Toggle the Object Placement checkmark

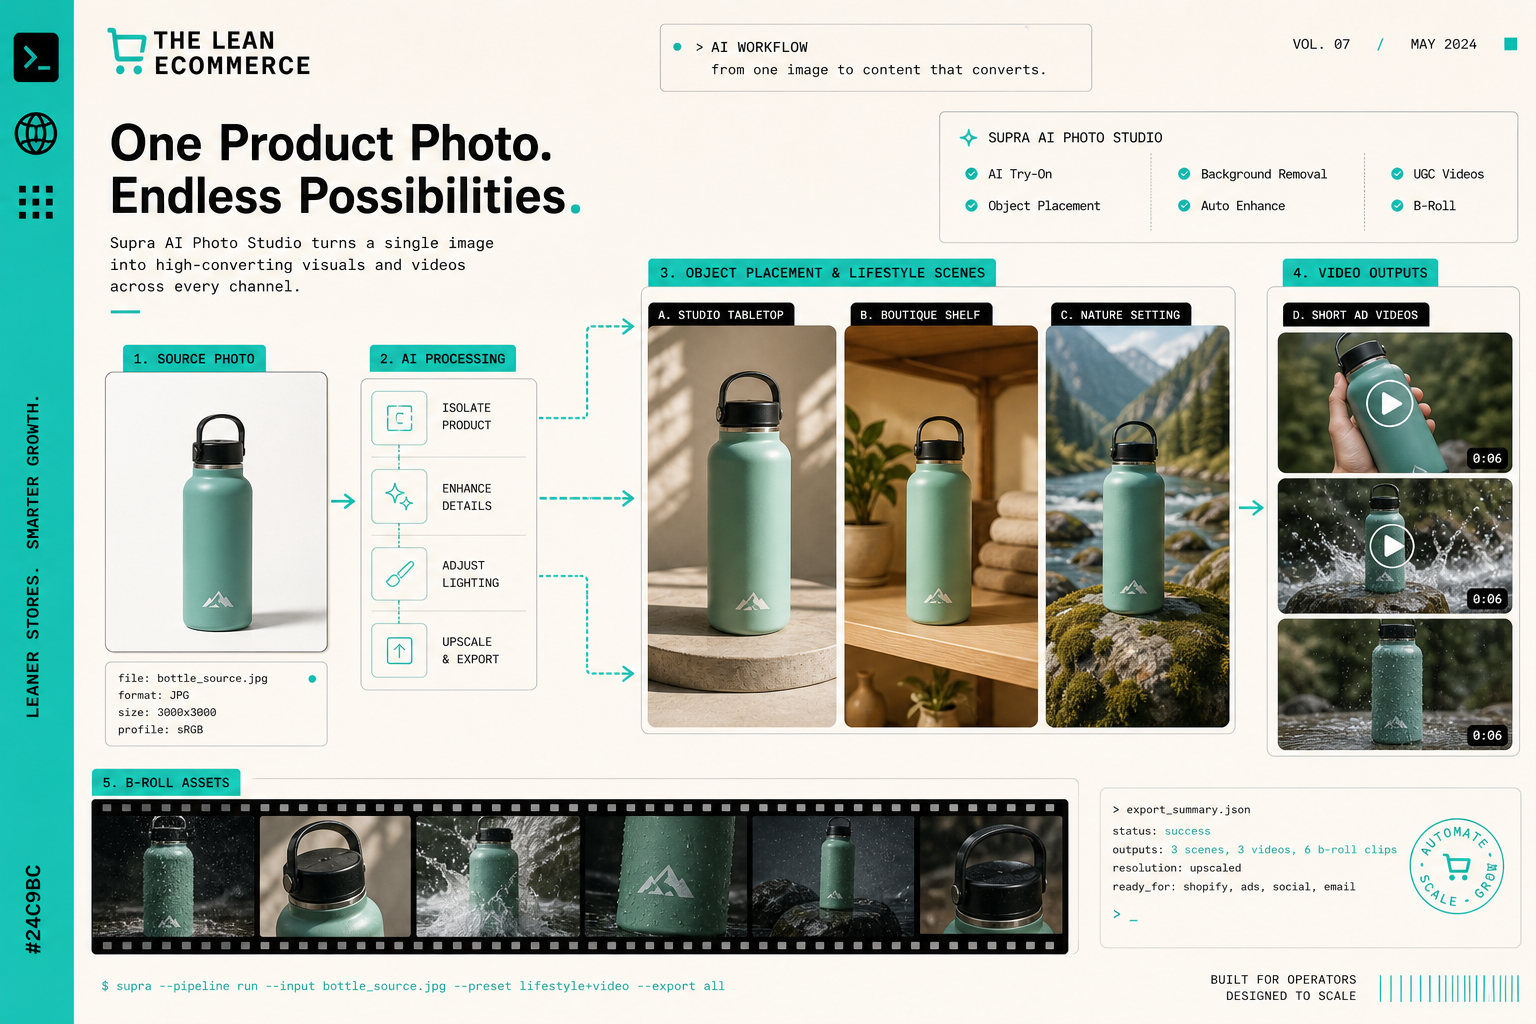[971, 206]
